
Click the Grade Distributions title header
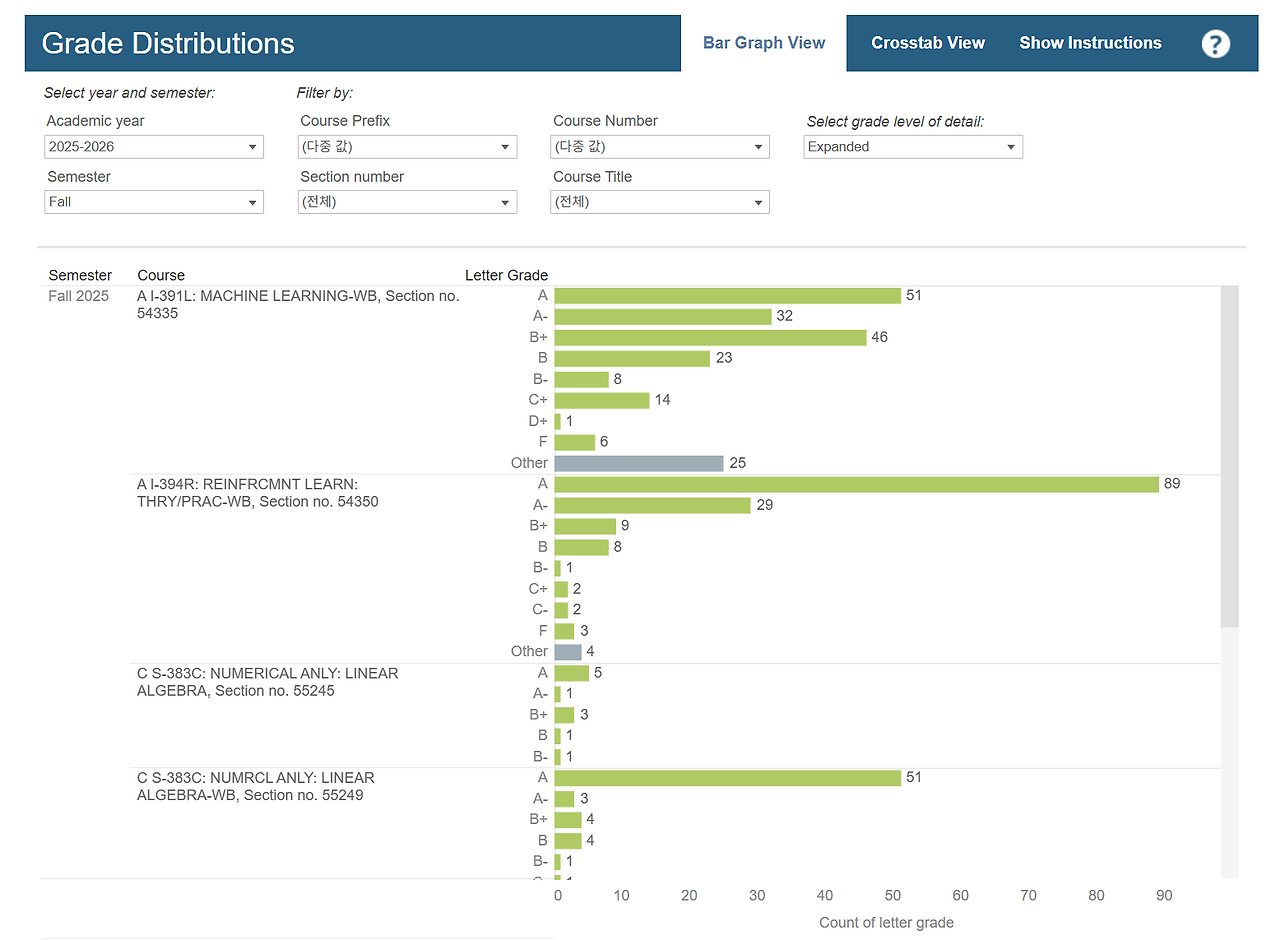click(168, 43)
